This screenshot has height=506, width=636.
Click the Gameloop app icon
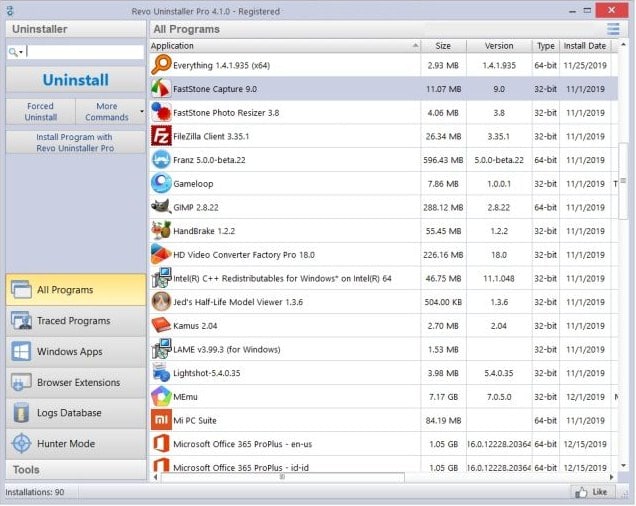coord(161,183)
